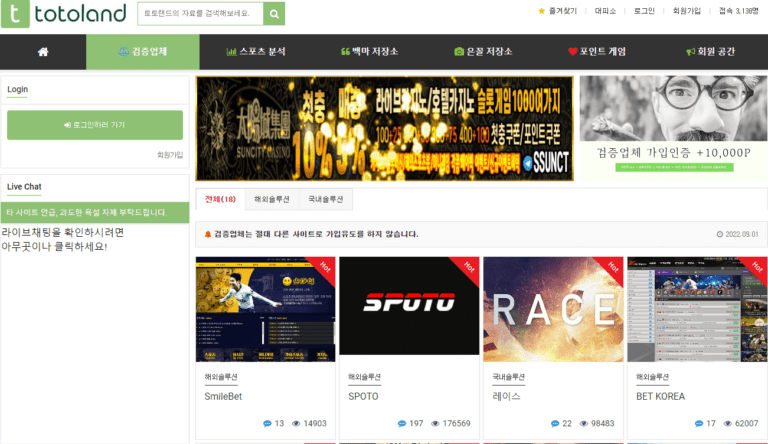The image size is (768, 444).
Task: Click views eye icon on SPOTO card
Action: point(435,423)
